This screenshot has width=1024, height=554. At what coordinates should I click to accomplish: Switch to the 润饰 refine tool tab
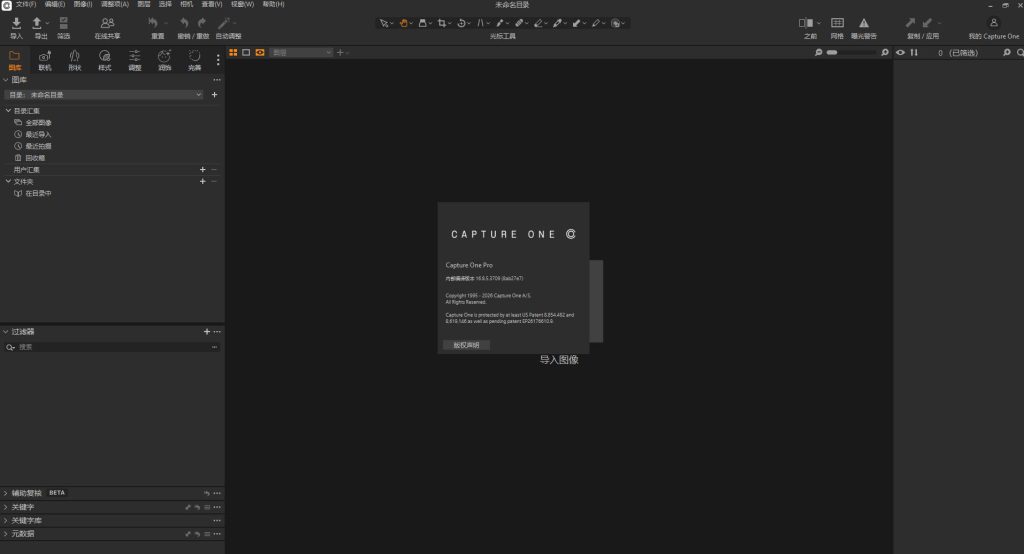[165, 60]
